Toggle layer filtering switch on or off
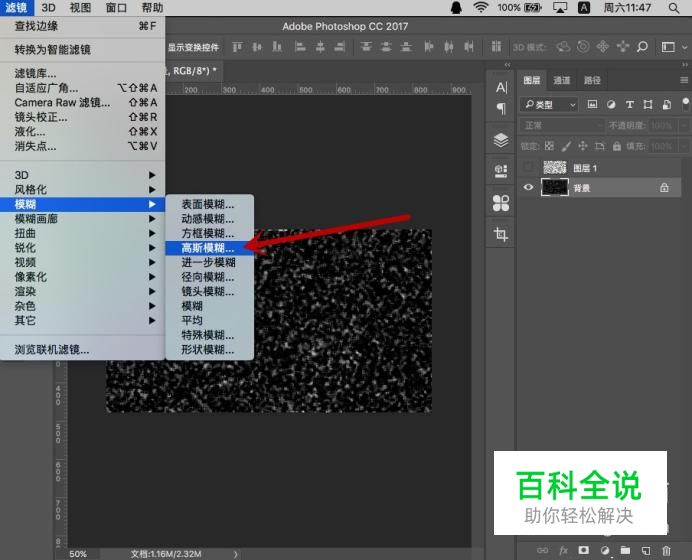692x560 pixels. click(x=685, y=105)
